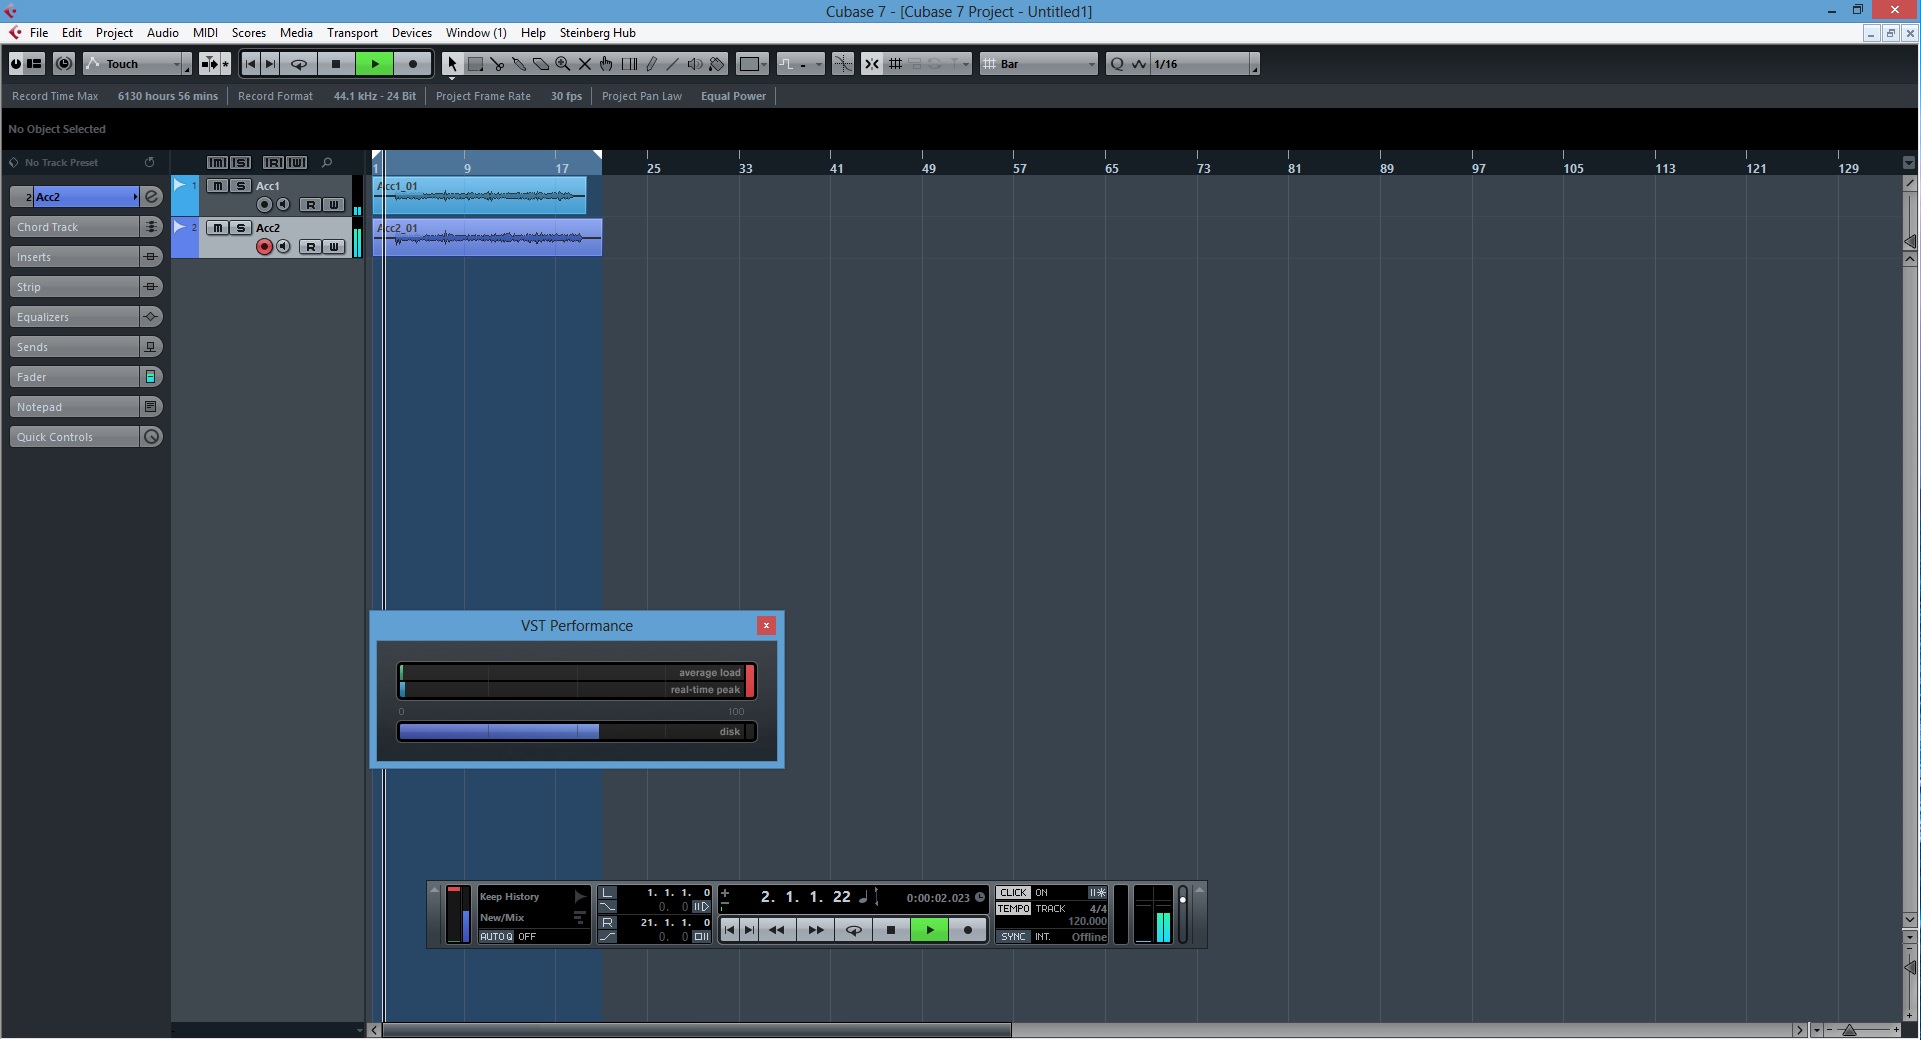Open the Bar snap type dropdown
The width and height of the screenshot is (1921, 1040).
coord(1039,64)
